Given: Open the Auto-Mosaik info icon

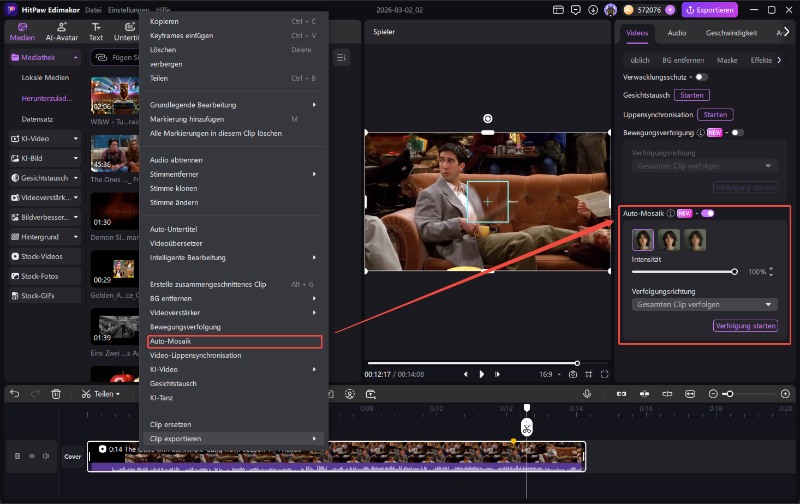Looking at the screenshot, I should 671,214.
